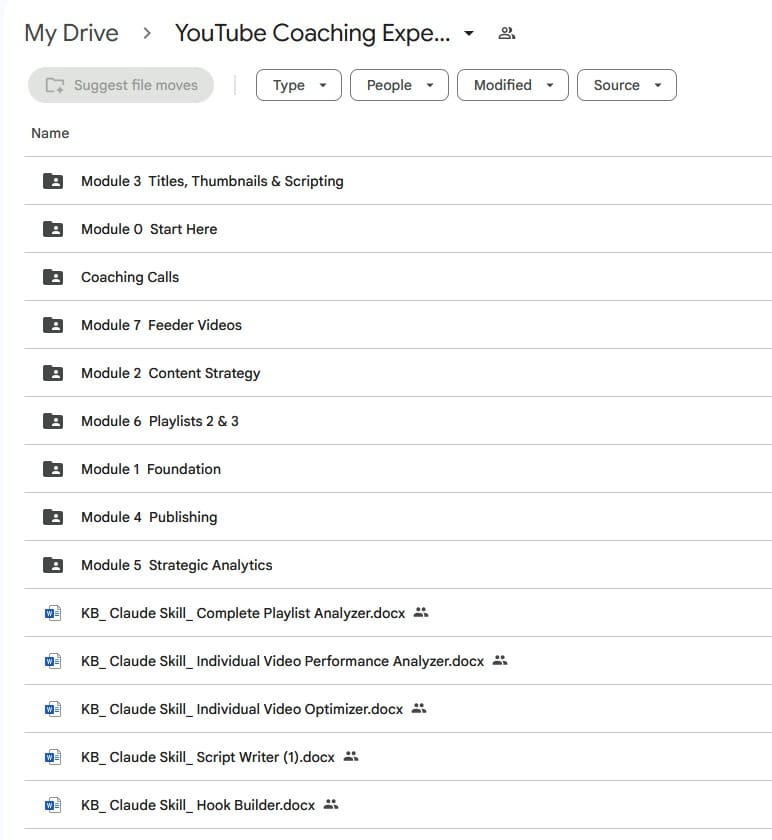The height and width of the screenshot is (840, 772).
Task: Click the Word icon for Script Writer (1)
Action: click(x=53, y=757)
